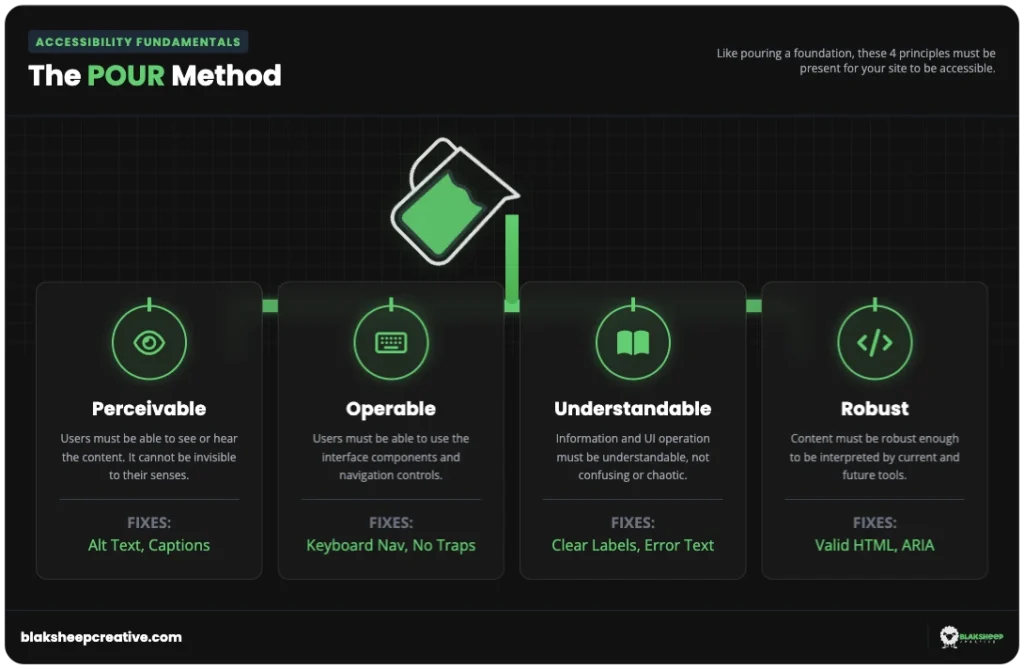Open the blaksheepcreative.com website link
The height and width of the screenshot is (669, 1024).
(x=102, y=636)
